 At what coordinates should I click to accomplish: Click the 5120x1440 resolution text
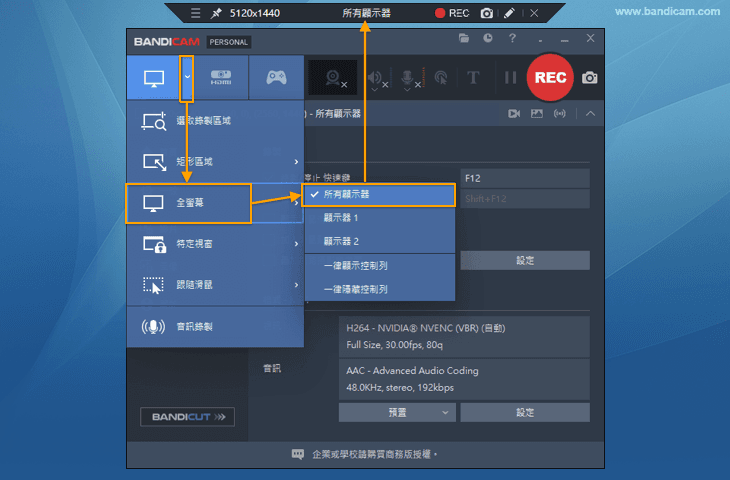[x=255, y=13]
